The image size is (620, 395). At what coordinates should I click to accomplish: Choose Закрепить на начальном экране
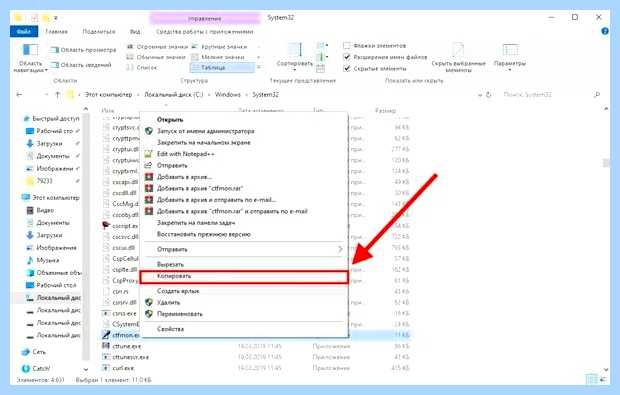tap(204, 142)
